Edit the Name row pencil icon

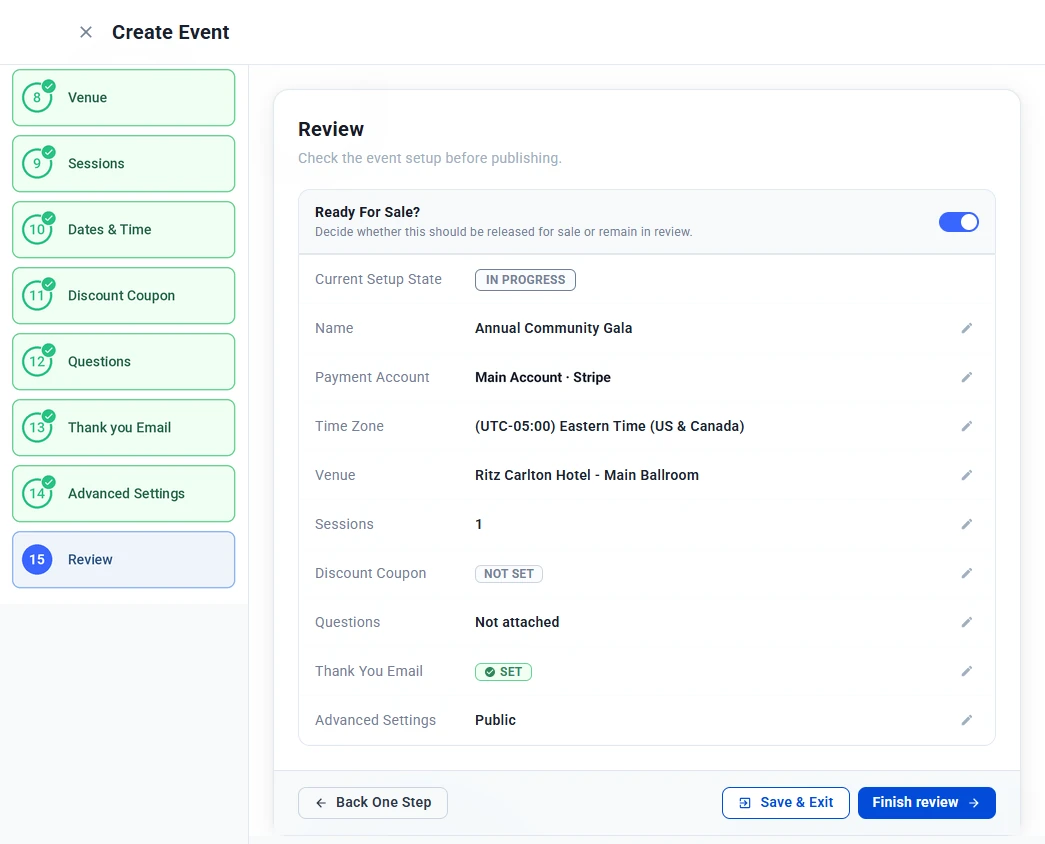[966, 328]
